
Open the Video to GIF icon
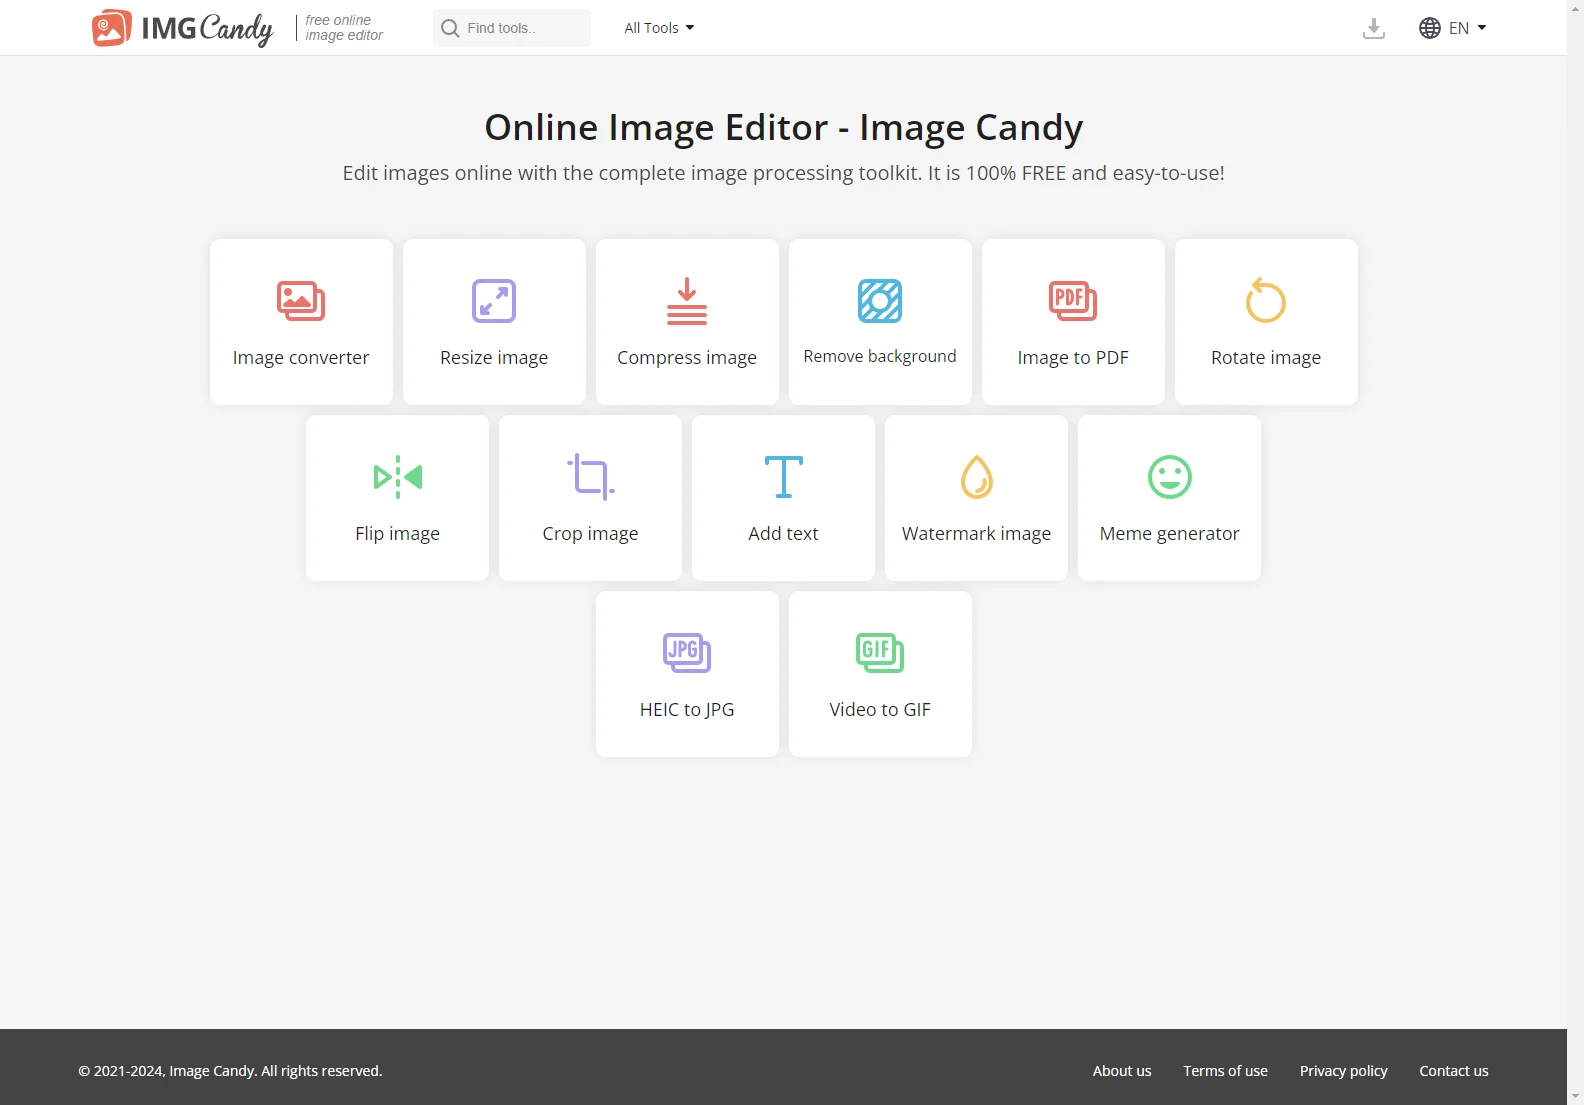click(880, 653)
